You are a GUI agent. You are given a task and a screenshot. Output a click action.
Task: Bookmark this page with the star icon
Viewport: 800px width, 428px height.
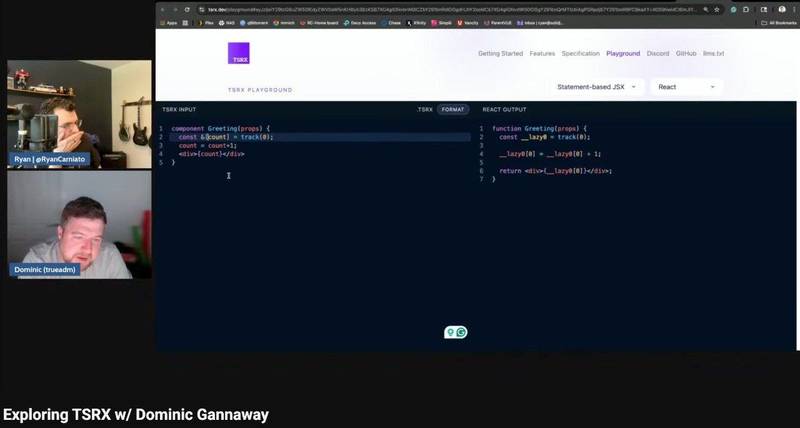[x=717, y=10]
